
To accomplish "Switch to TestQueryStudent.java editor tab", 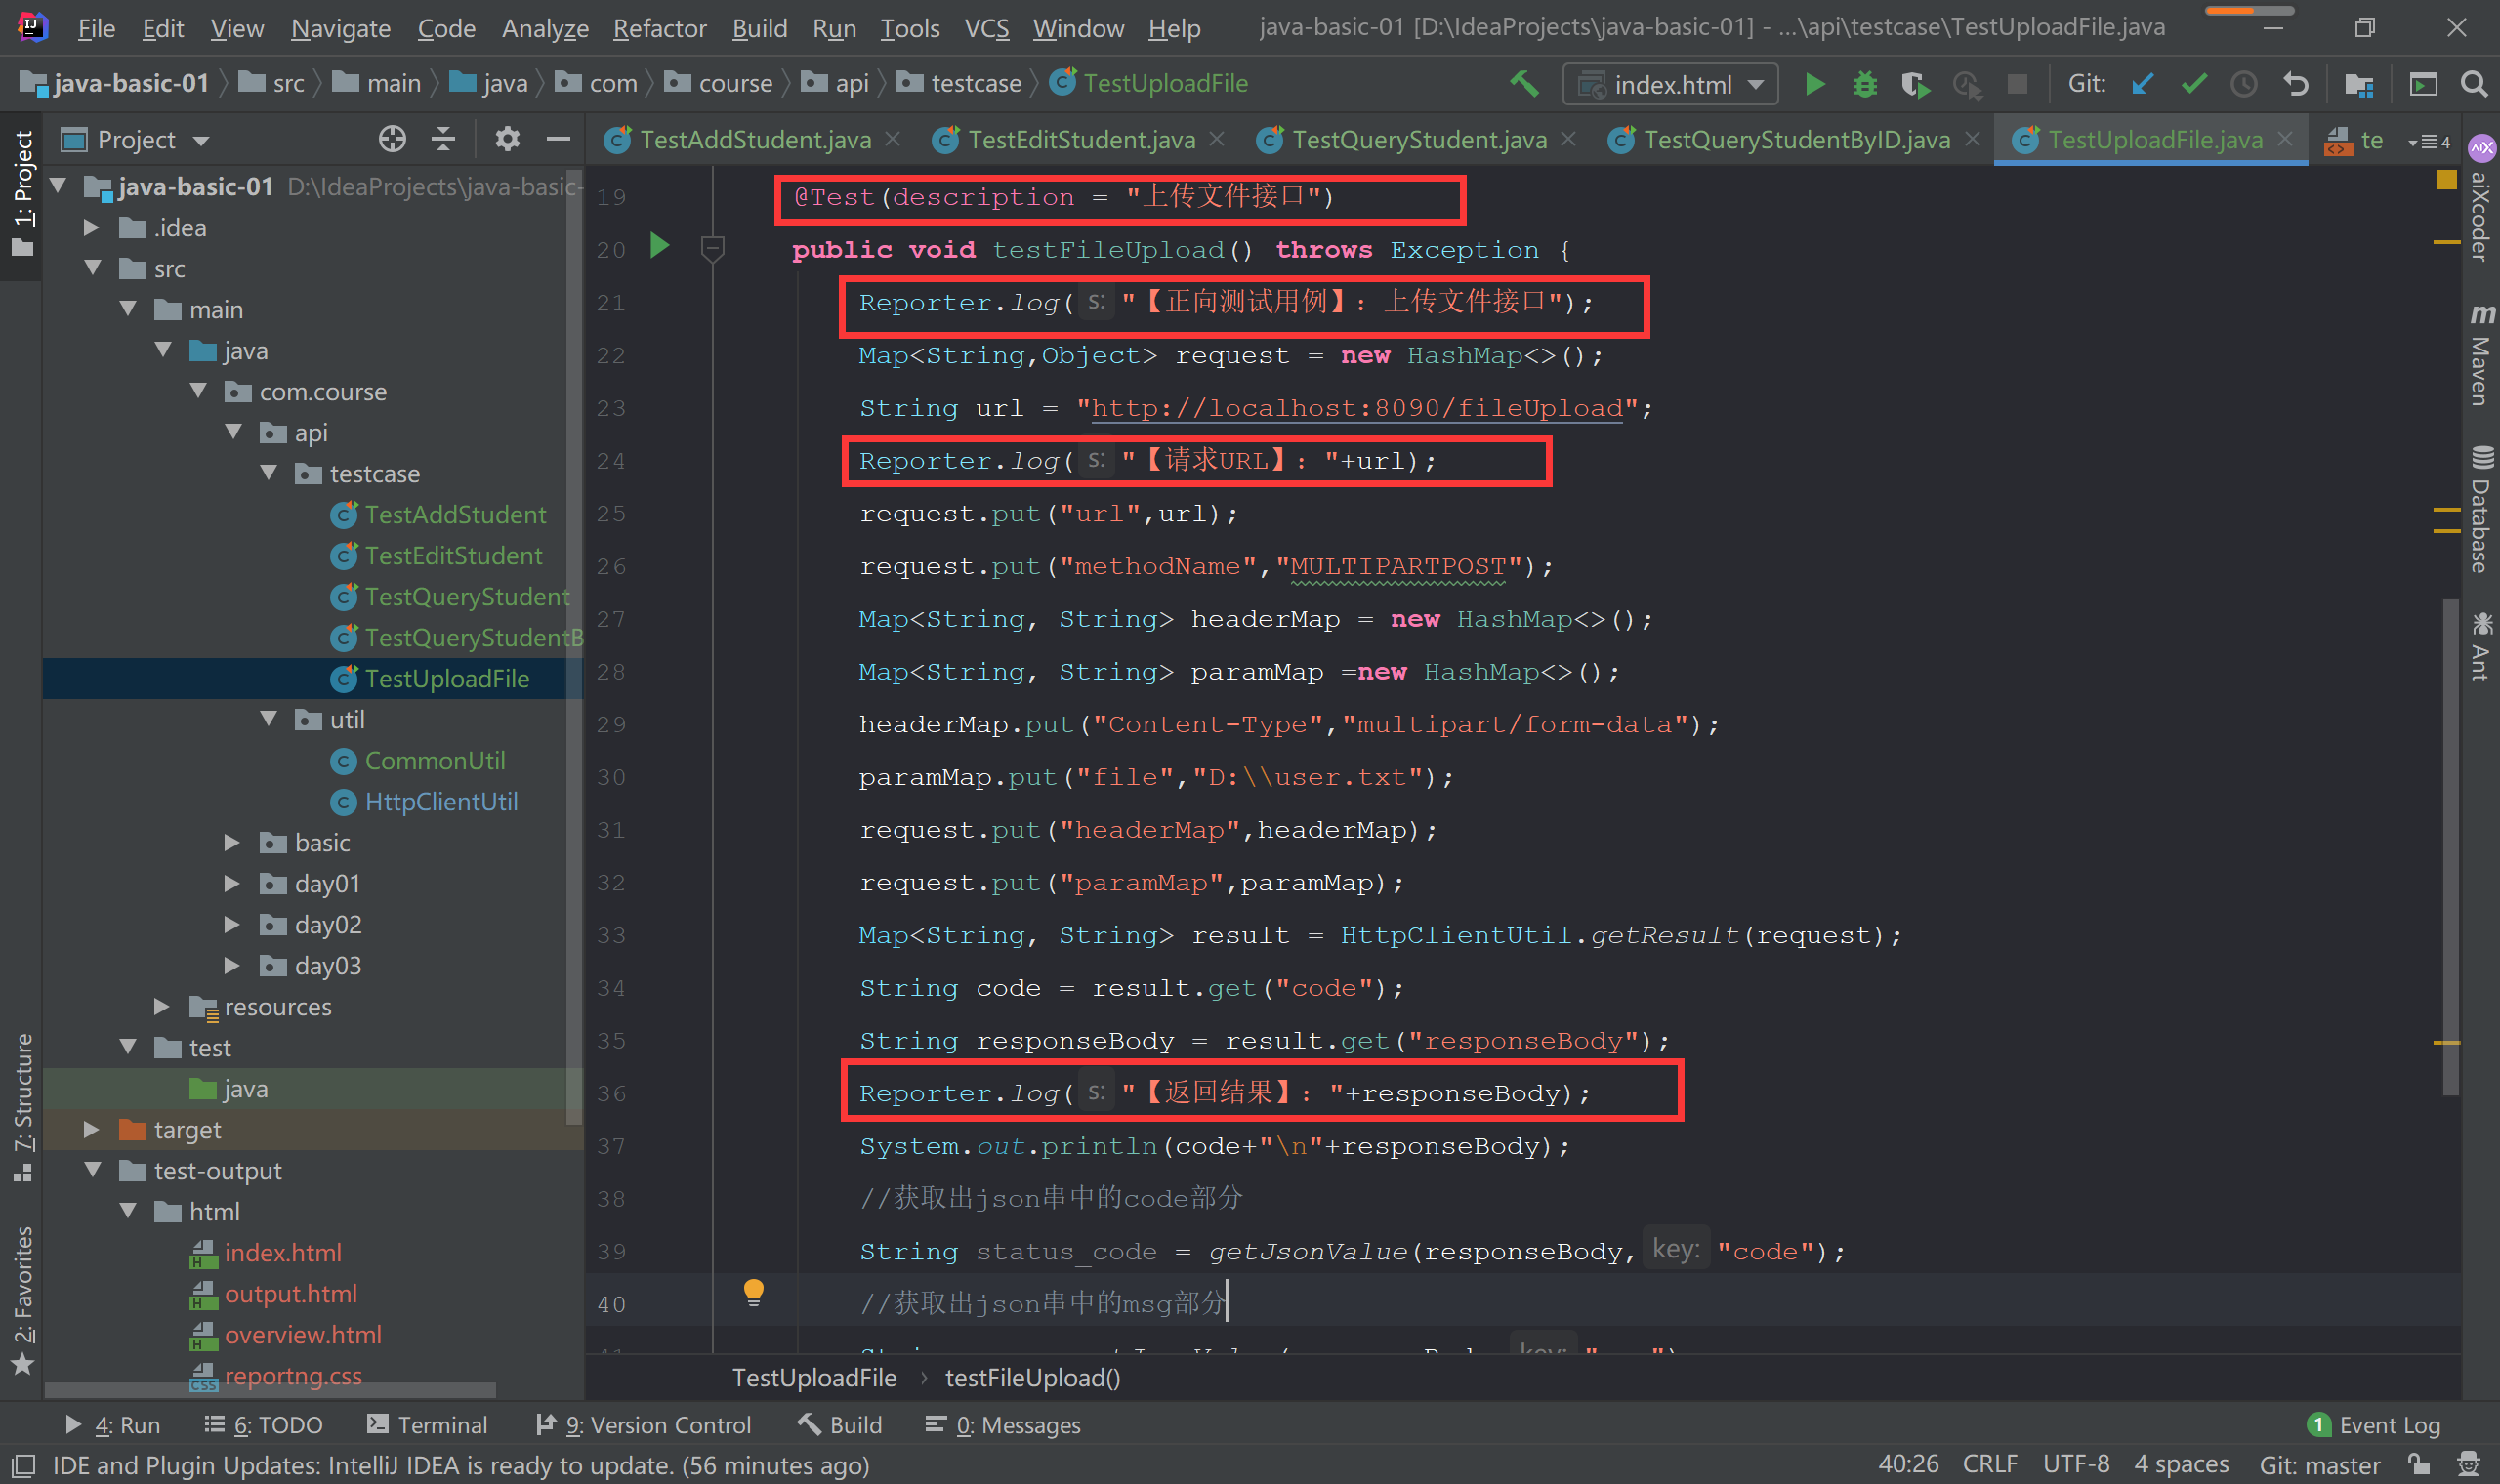I will click(x=1418, y=140).
